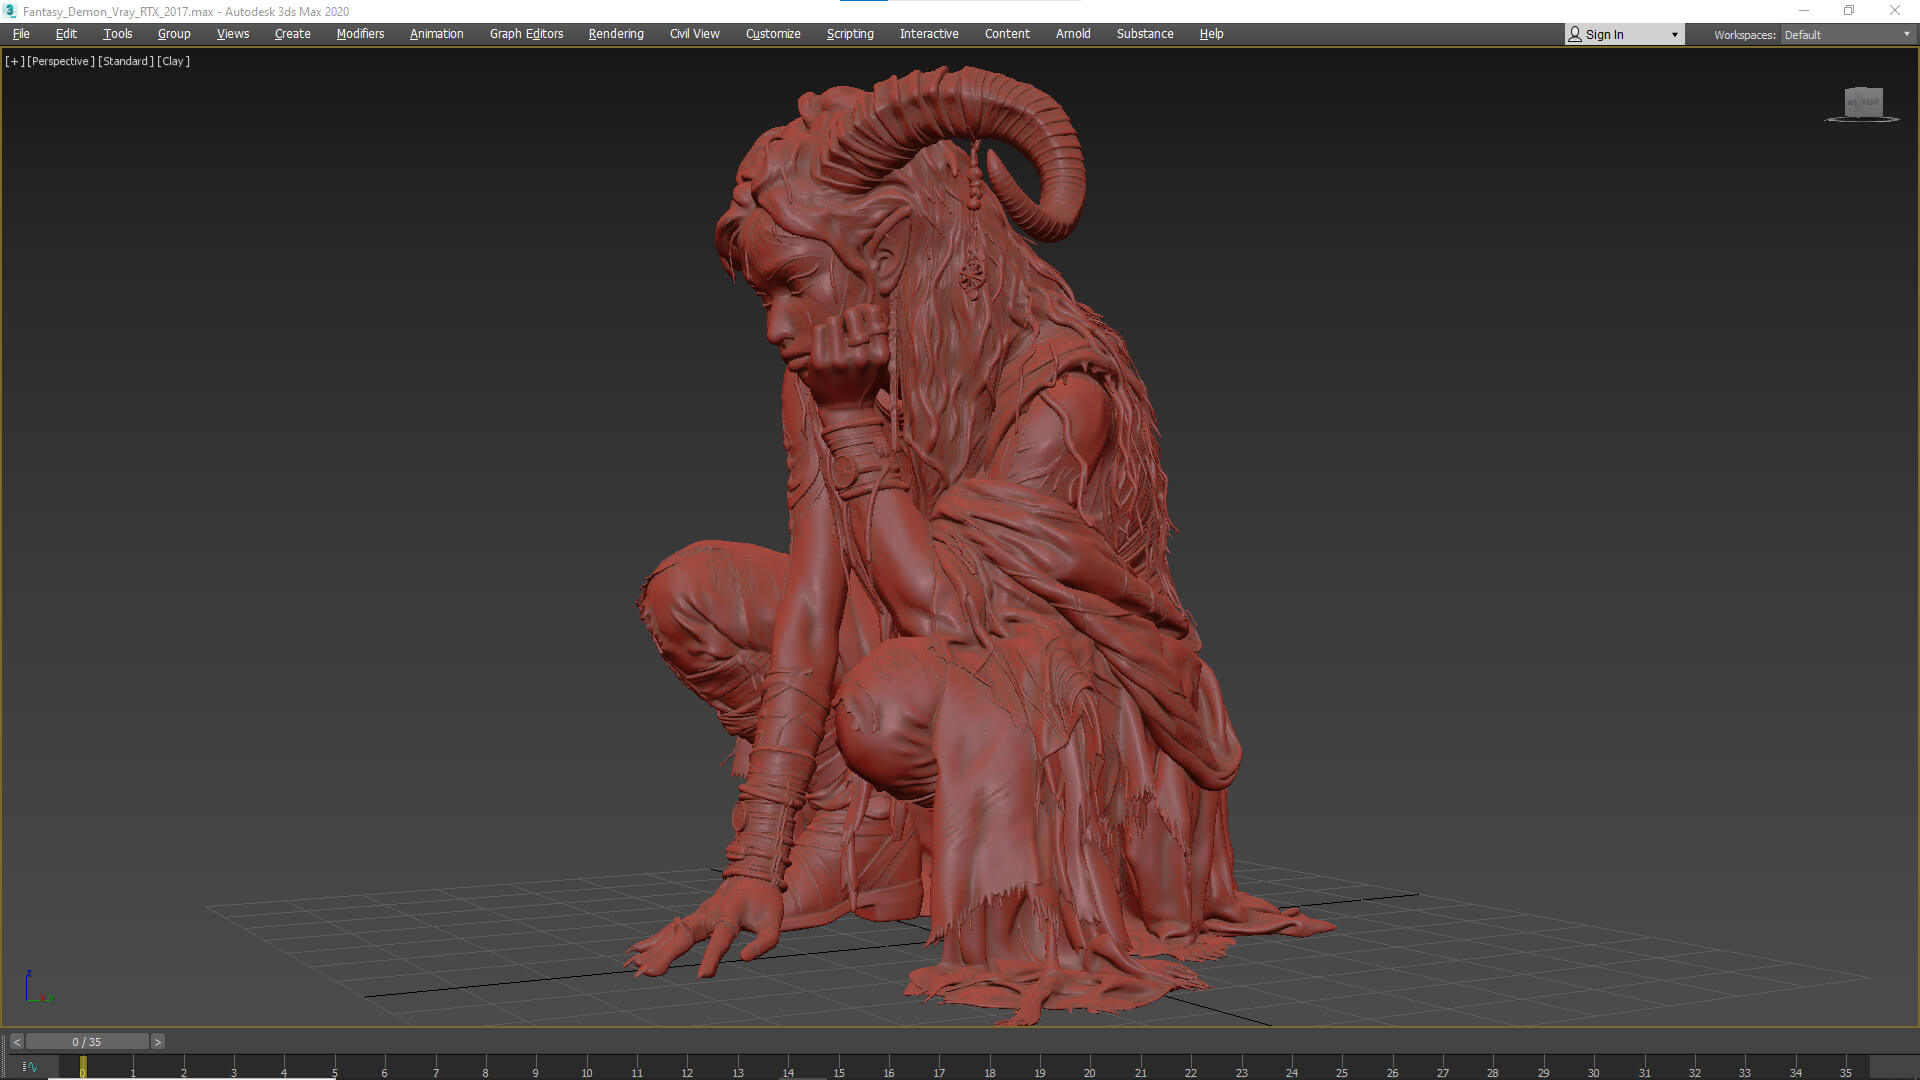1920x1080 pixels.
Task: Open the Interactive menu
Action: tap(929, 34)
